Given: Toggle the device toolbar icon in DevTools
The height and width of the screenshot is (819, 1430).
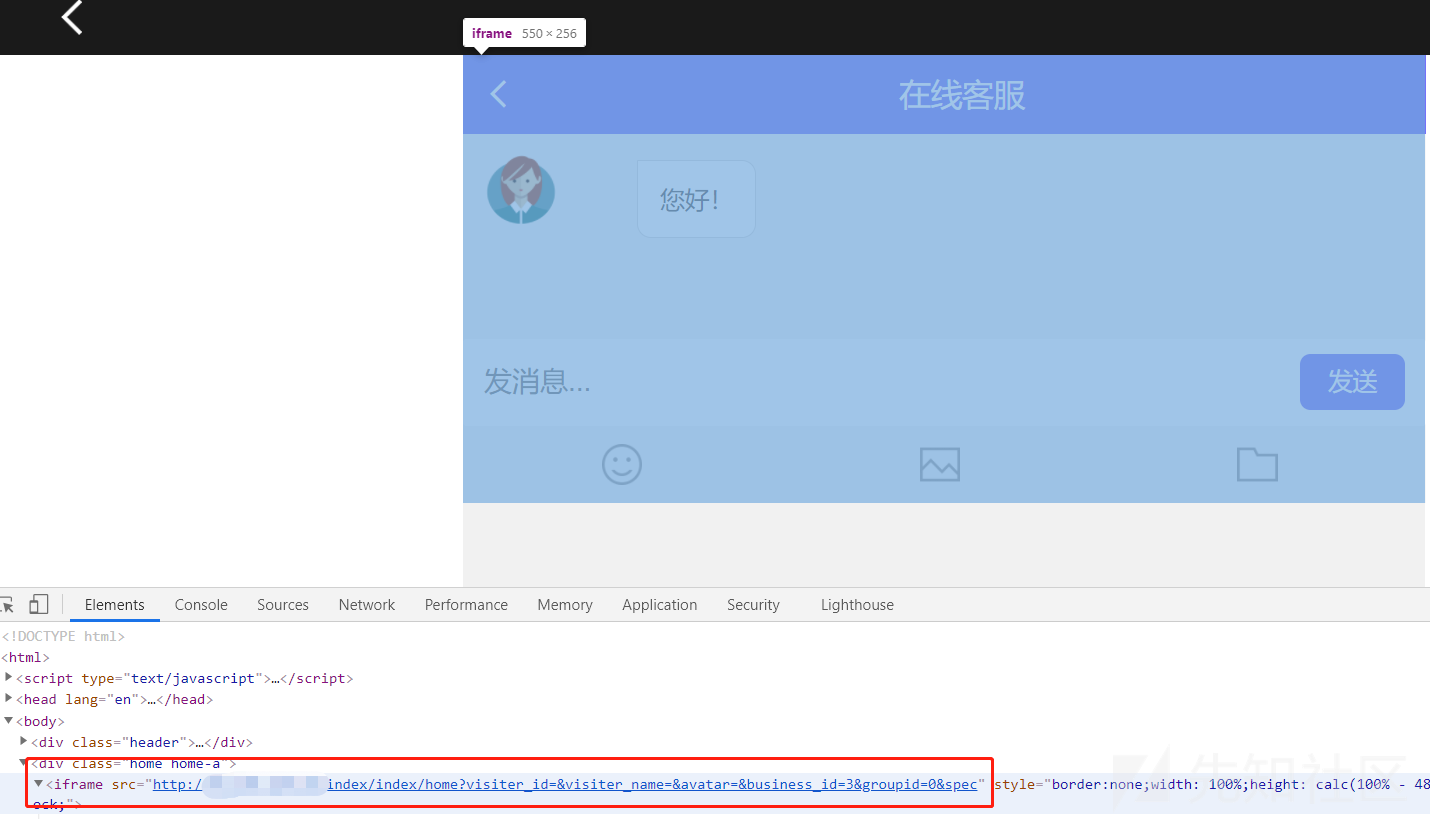Looking at the screenshot, I should point(39,604).
